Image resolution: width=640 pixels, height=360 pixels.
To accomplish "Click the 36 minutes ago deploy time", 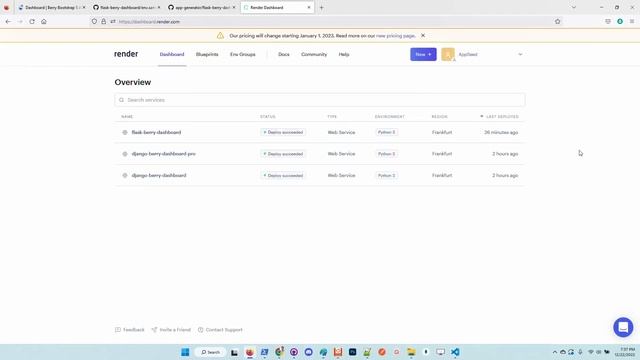I will [501, 132].
